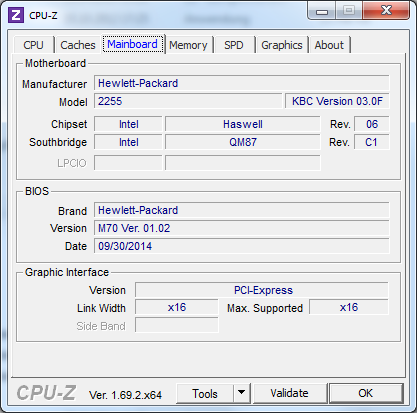Click the BIOS Version M70 Ver. 01.02

(x=242, y=228)
